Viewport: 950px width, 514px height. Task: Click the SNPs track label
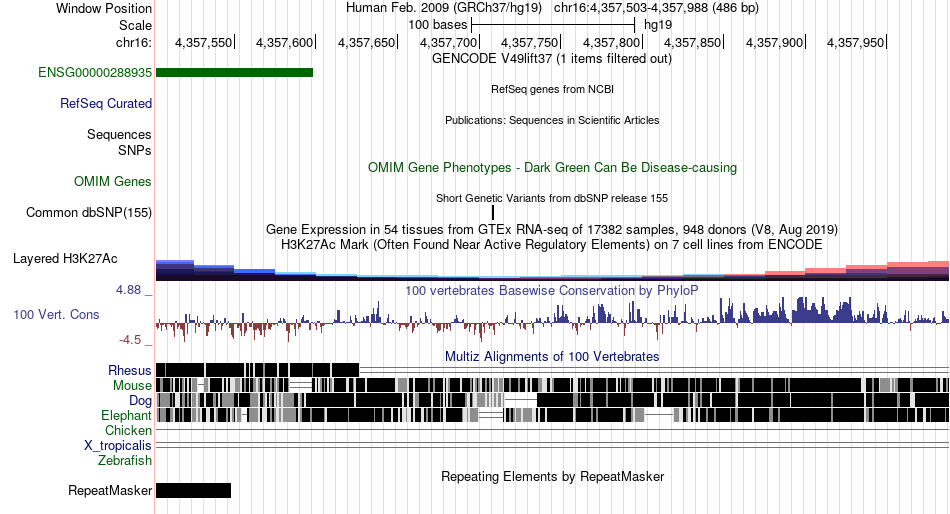(135, 150)
